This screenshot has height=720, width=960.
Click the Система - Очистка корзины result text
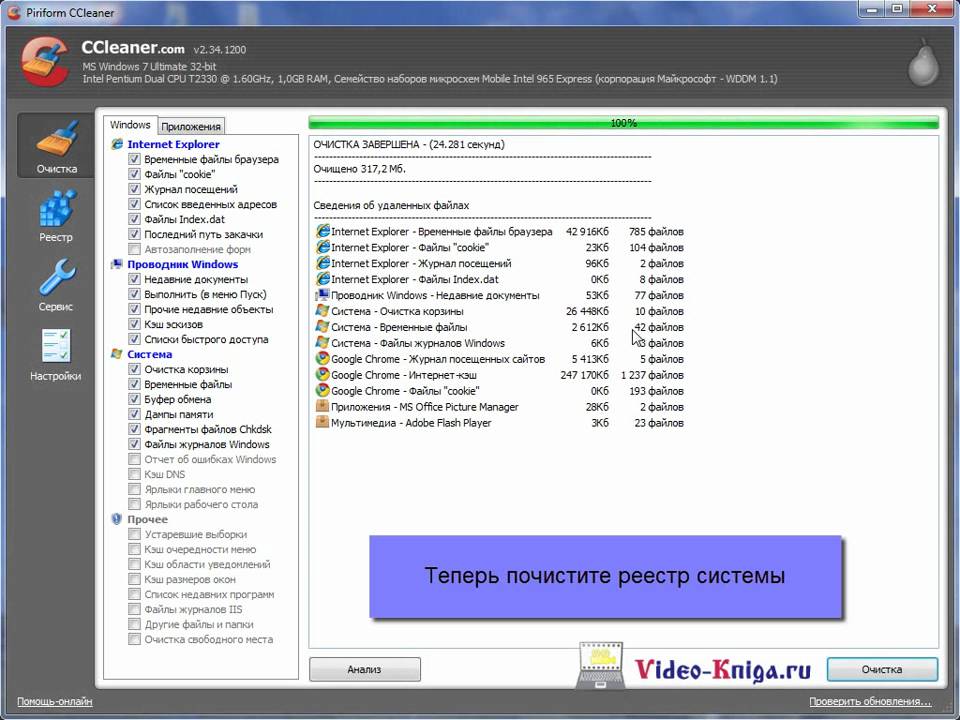(397, 311)
